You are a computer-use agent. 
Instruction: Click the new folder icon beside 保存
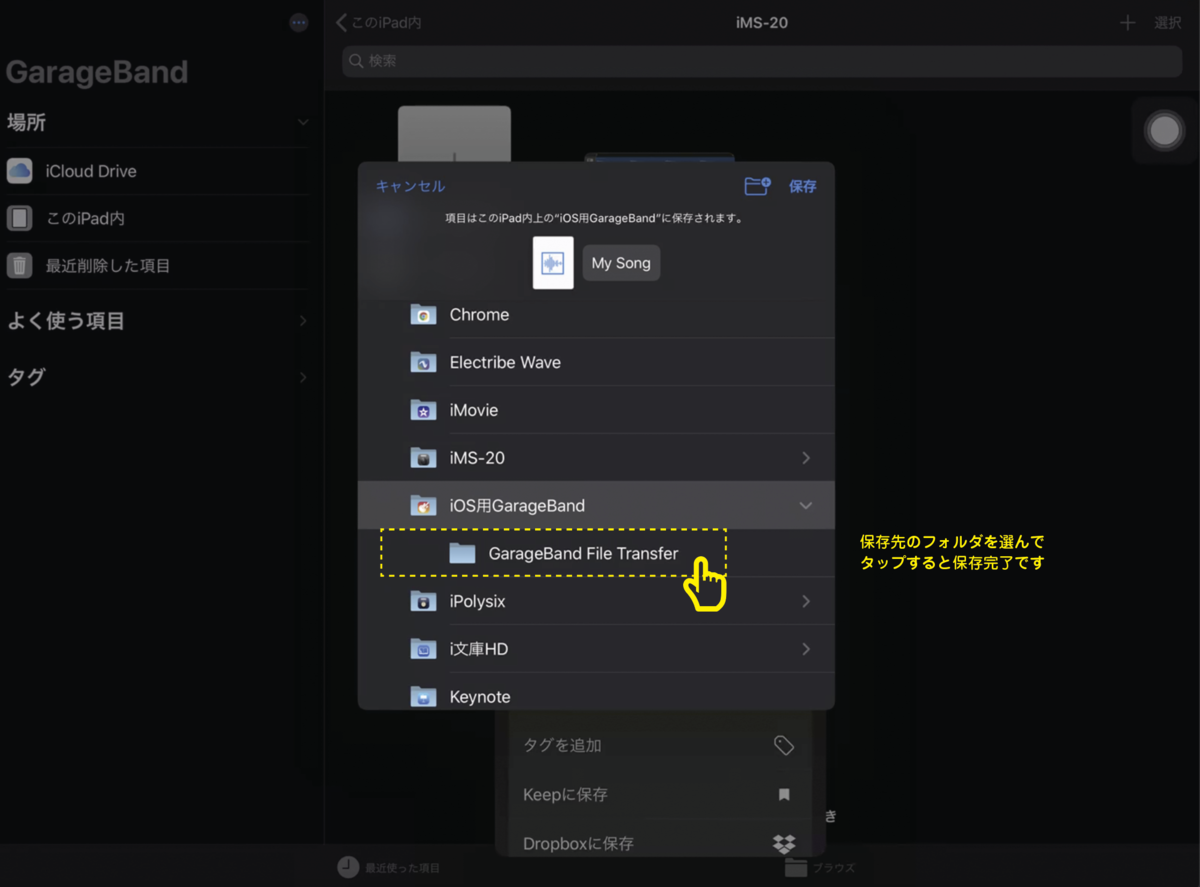(x=758, y=186)
